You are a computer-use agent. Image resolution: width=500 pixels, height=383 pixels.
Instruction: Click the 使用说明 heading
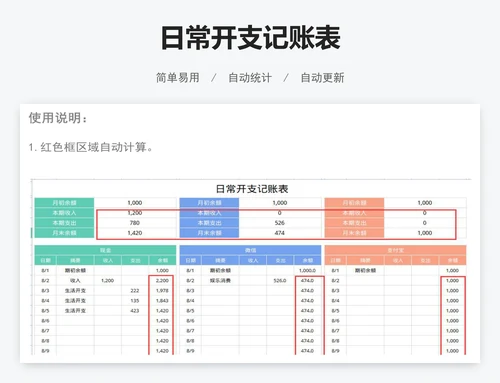point(58,118)
